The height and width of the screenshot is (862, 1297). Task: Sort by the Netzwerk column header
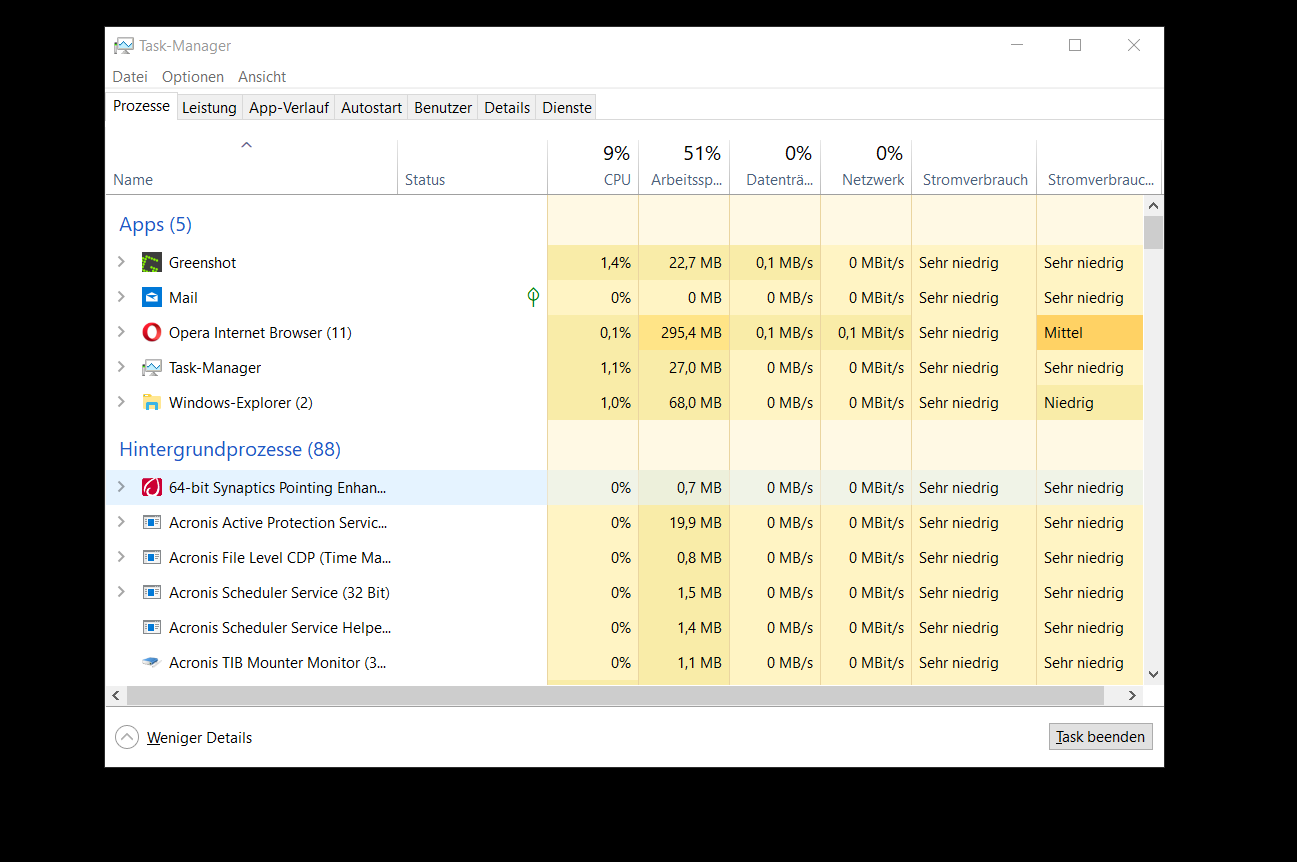pos(866,167)
